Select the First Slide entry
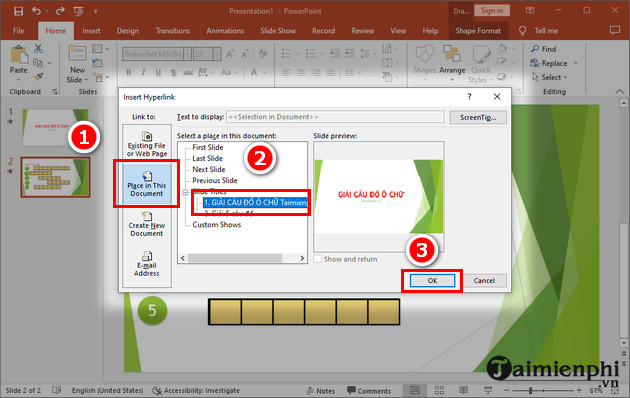This screenshot has height=398, width=630. (x=207, y=147)
